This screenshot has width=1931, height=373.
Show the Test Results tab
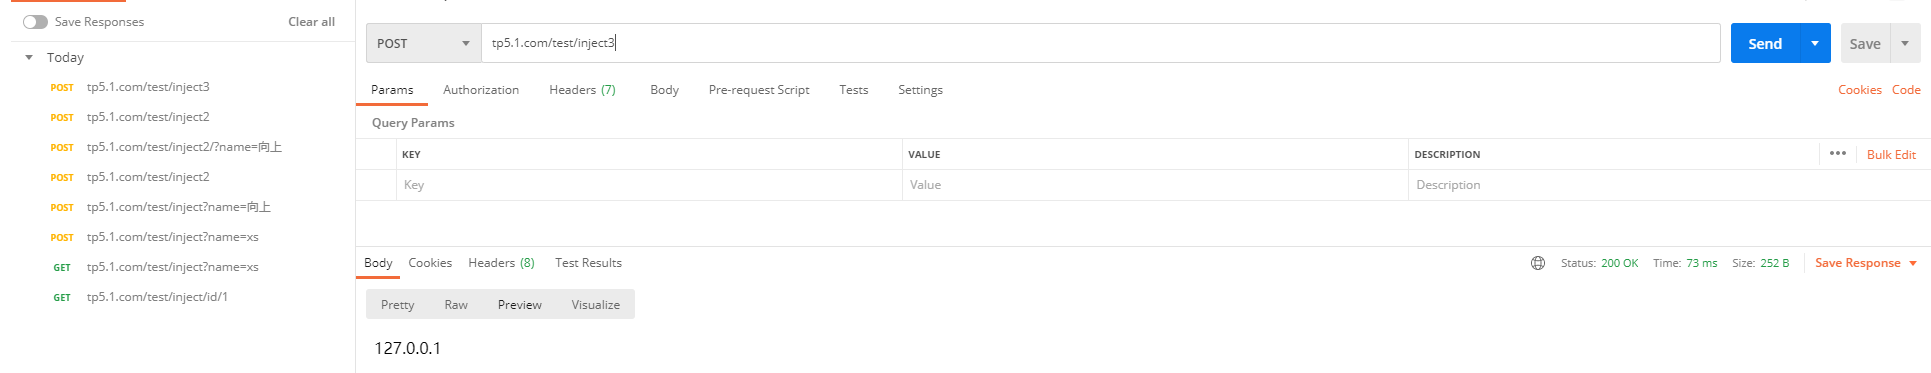pyautogui.click(x=588, y=263)
